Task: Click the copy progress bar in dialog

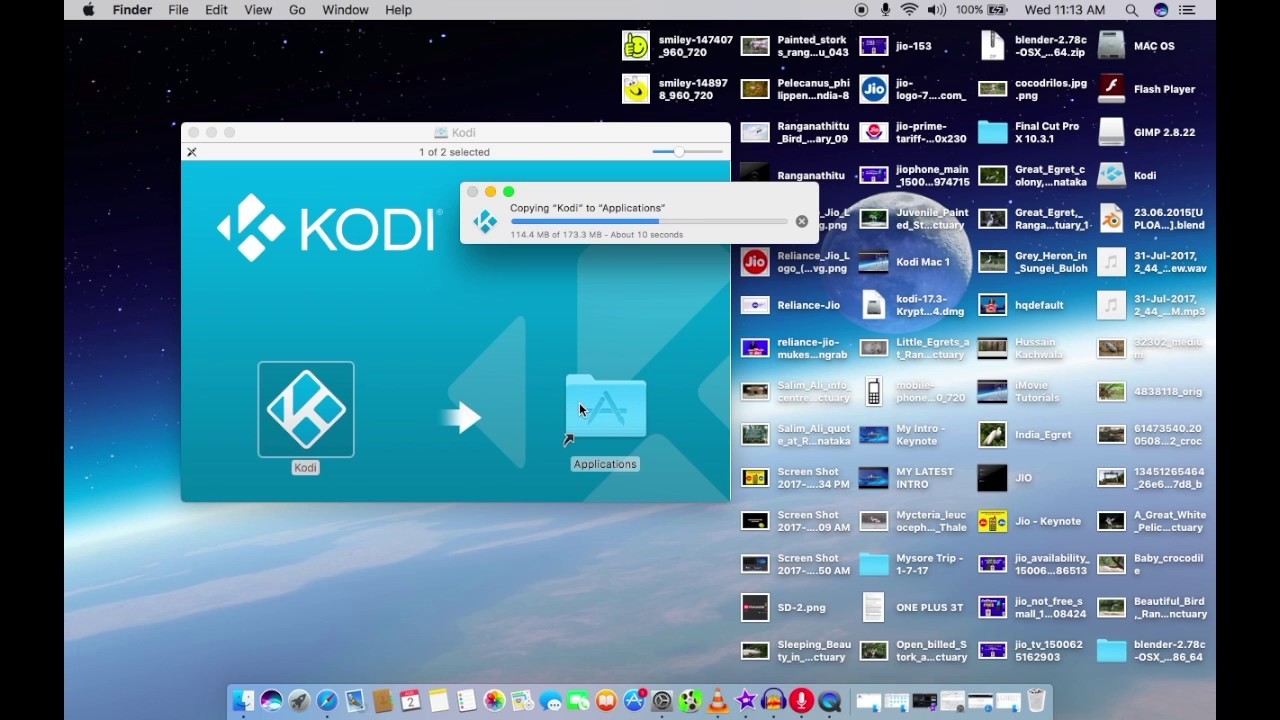Action: point(648,221)
